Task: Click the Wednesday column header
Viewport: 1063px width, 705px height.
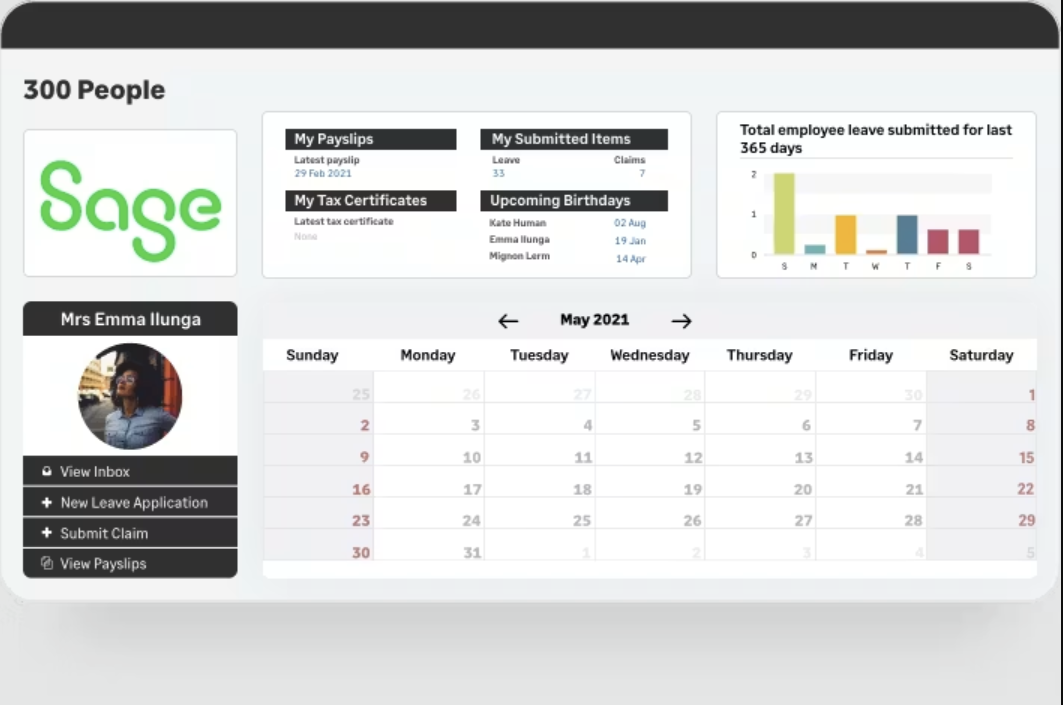Action: 649,355
